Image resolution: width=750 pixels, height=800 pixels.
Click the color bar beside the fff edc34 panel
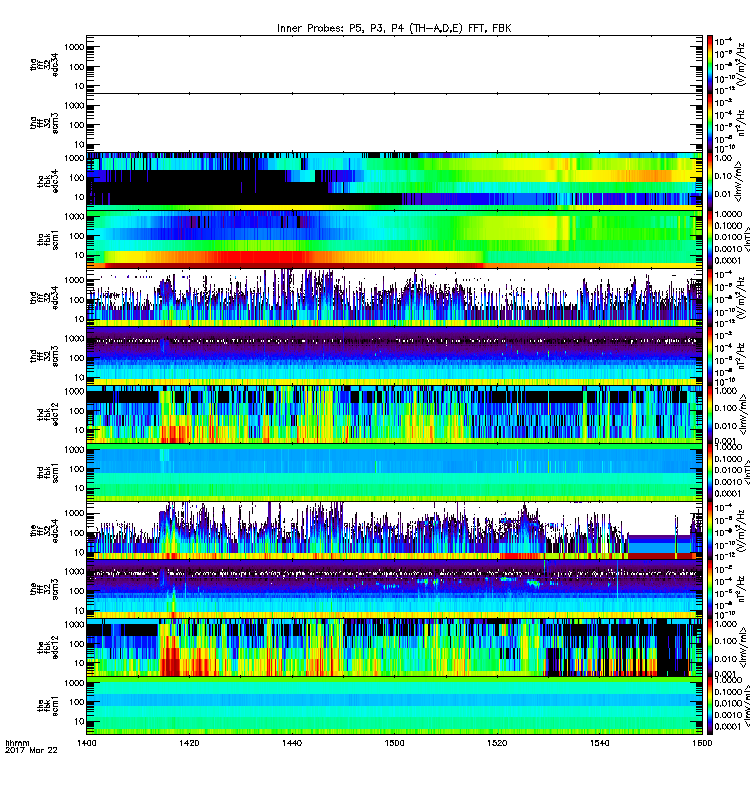[x=710, y=531]
